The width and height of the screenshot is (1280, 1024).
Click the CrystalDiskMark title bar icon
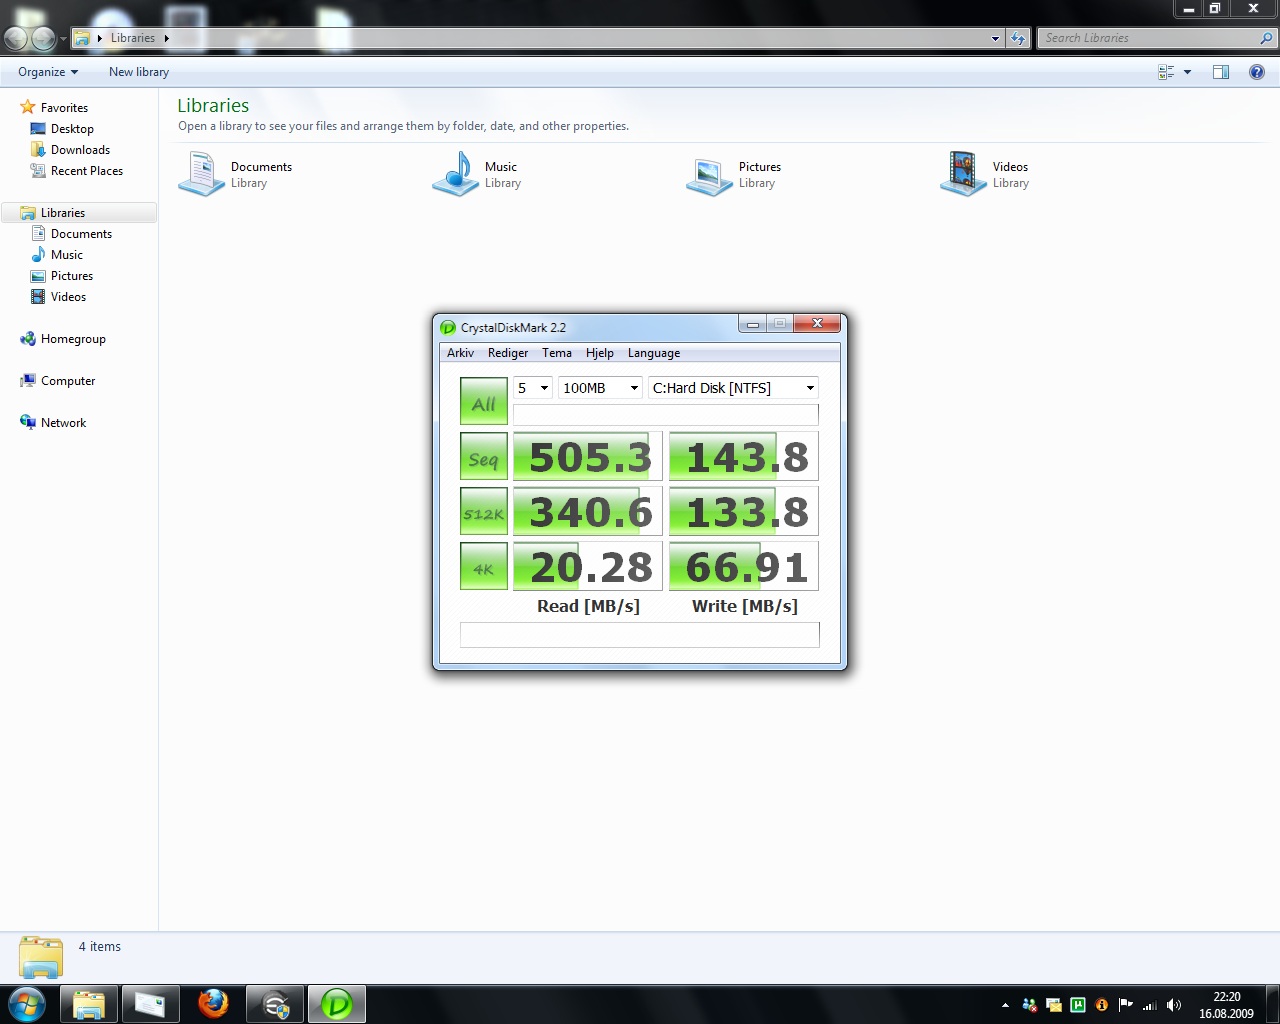click(448, 327)
